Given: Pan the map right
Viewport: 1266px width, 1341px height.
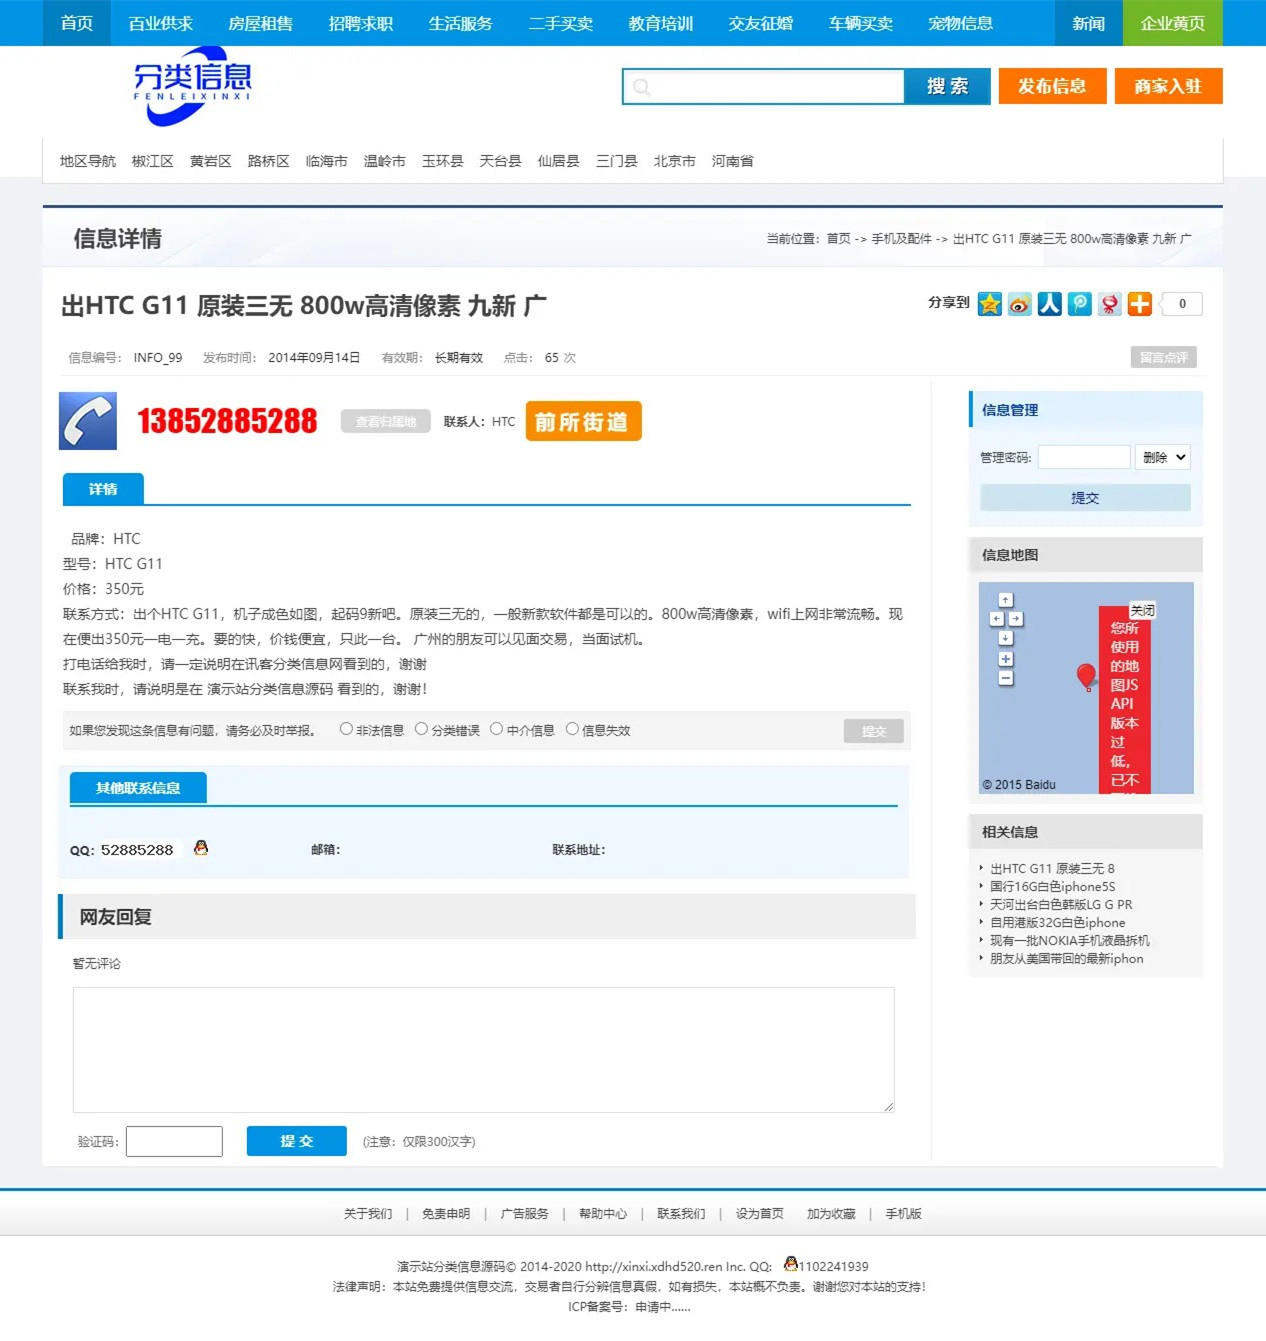Looking at the screenshot, I should (1015, 619).
